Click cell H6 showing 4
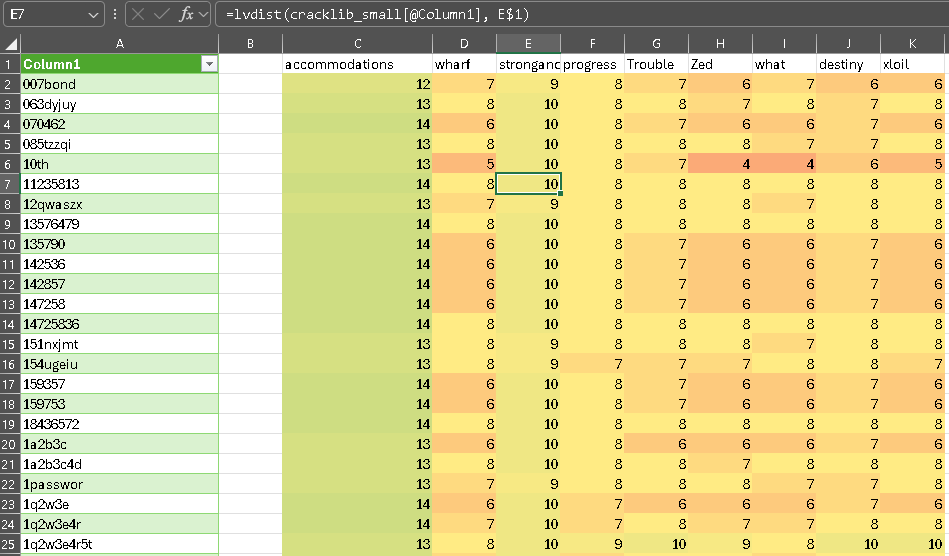Screen dimensions: 949x556 (720, 164)
